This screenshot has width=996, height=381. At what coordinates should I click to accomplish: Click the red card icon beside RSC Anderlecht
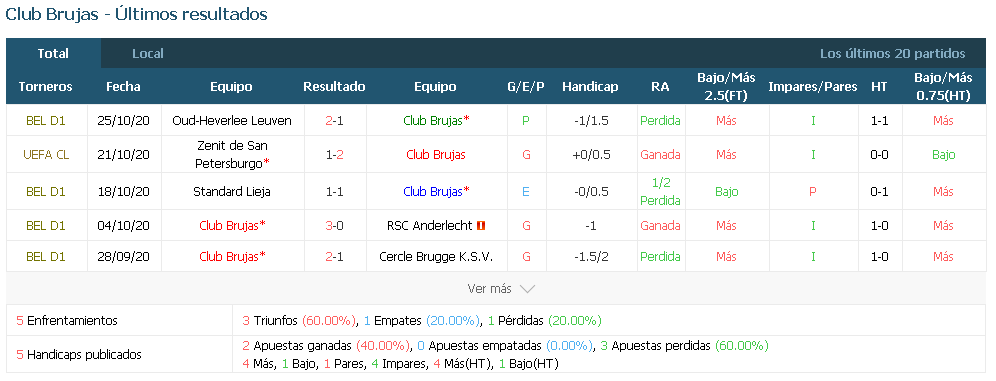point(481,225)
